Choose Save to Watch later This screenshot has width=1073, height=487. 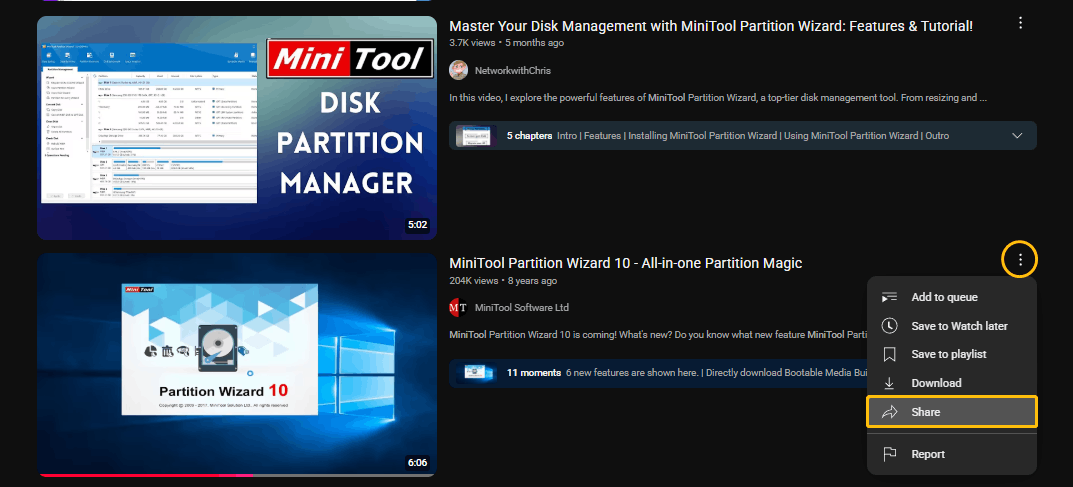pyautogui.click(x=952, y=326)
